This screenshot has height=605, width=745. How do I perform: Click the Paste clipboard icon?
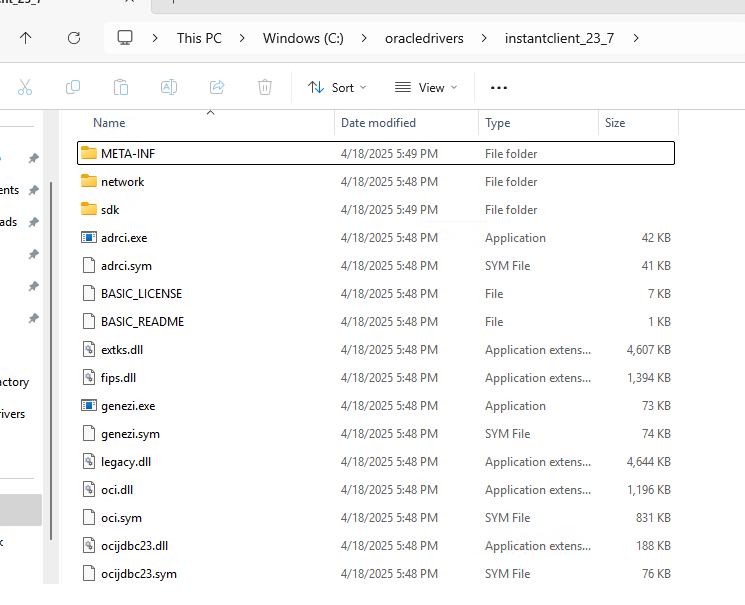pos(121,87)
